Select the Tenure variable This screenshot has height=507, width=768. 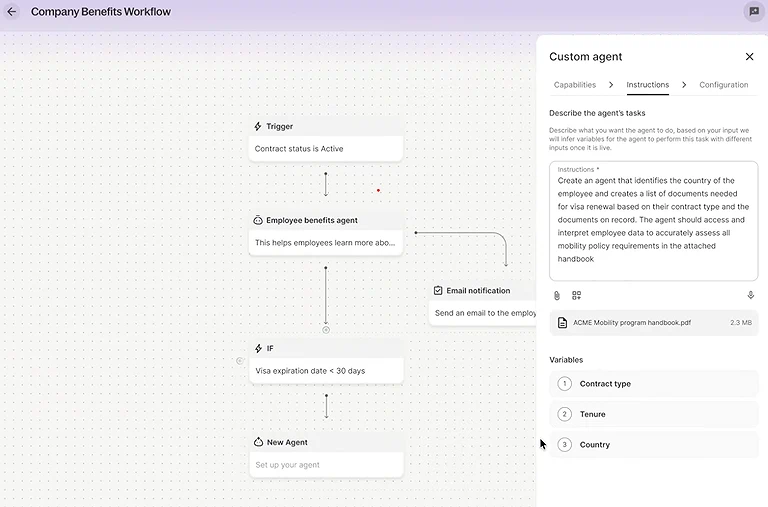(654, 414)
